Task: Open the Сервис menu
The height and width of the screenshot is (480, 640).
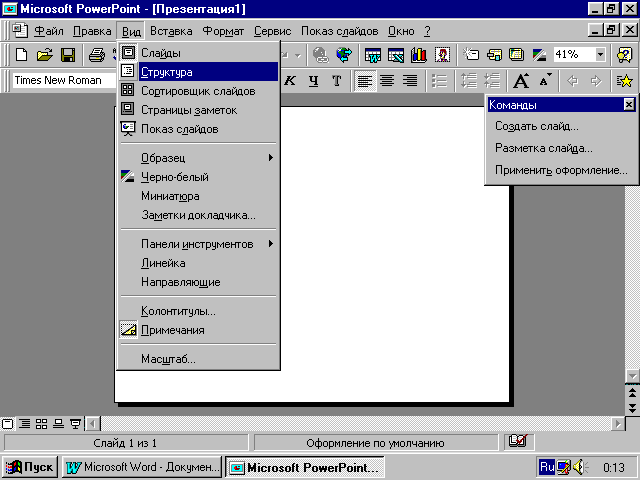Action: tap(272, 31)
